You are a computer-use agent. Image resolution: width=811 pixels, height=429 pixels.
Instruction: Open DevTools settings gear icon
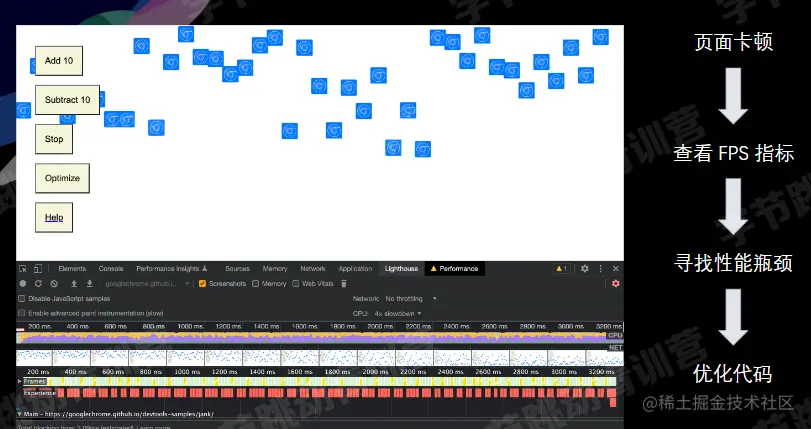coord(584,269)
